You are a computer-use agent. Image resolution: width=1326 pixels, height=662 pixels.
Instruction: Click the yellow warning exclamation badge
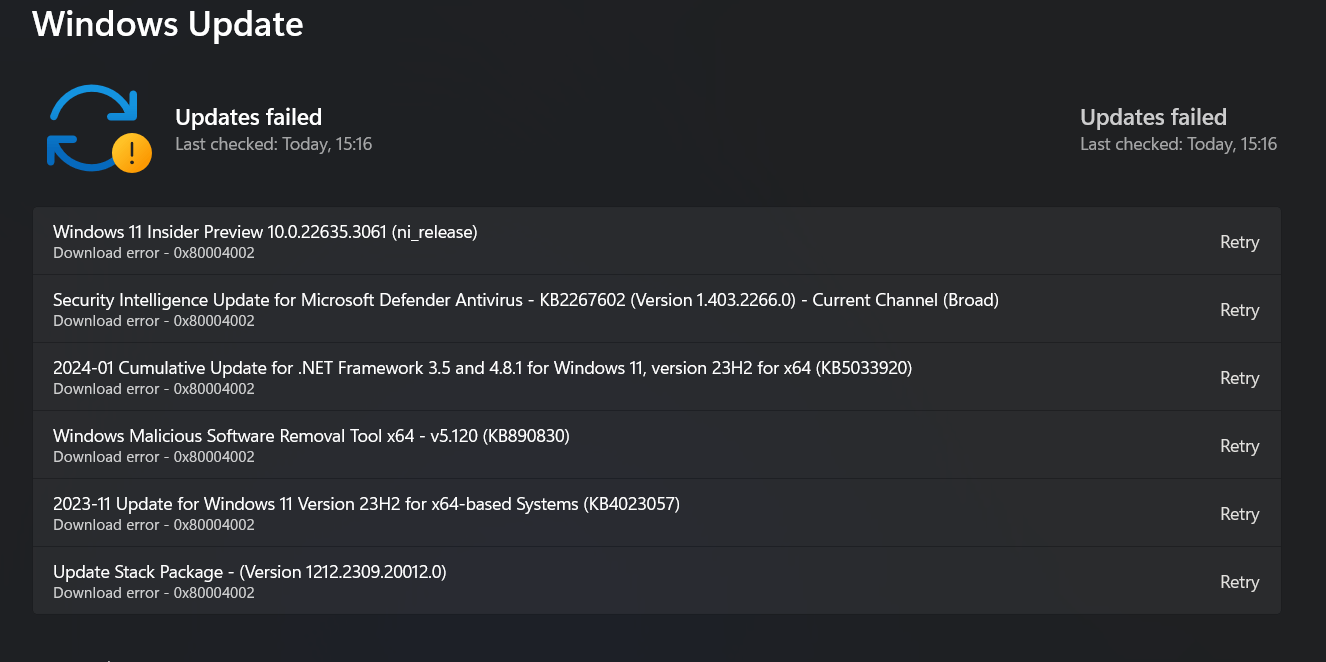click(132, 152)
